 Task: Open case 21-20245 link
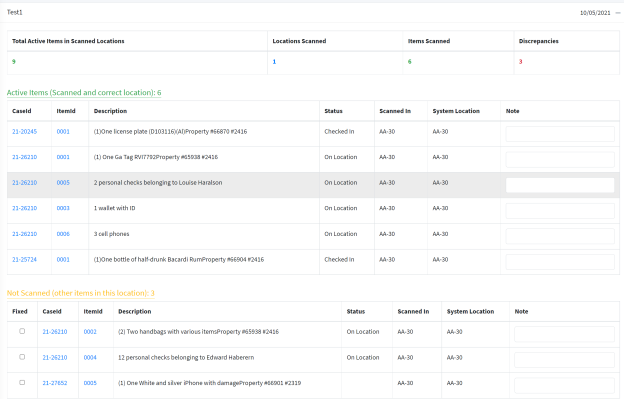click(x=24, y=132)
